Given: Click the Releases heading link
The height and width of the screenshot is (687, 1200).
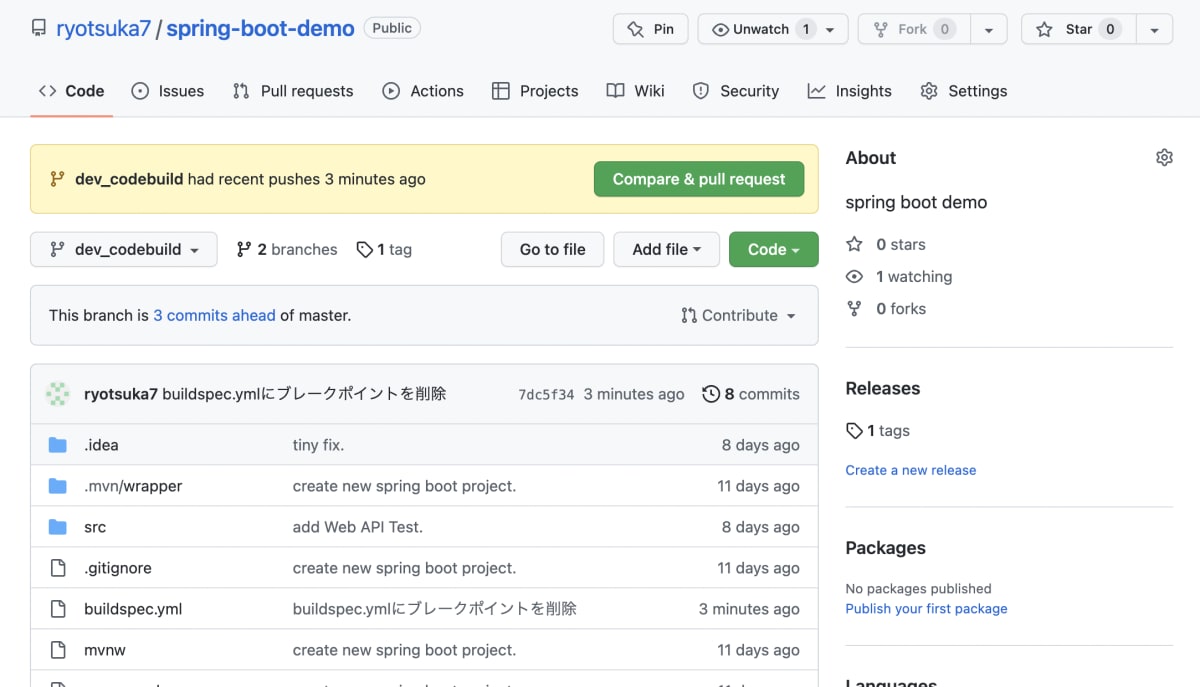Looking at the screenshot, I should tap(883, 389).
